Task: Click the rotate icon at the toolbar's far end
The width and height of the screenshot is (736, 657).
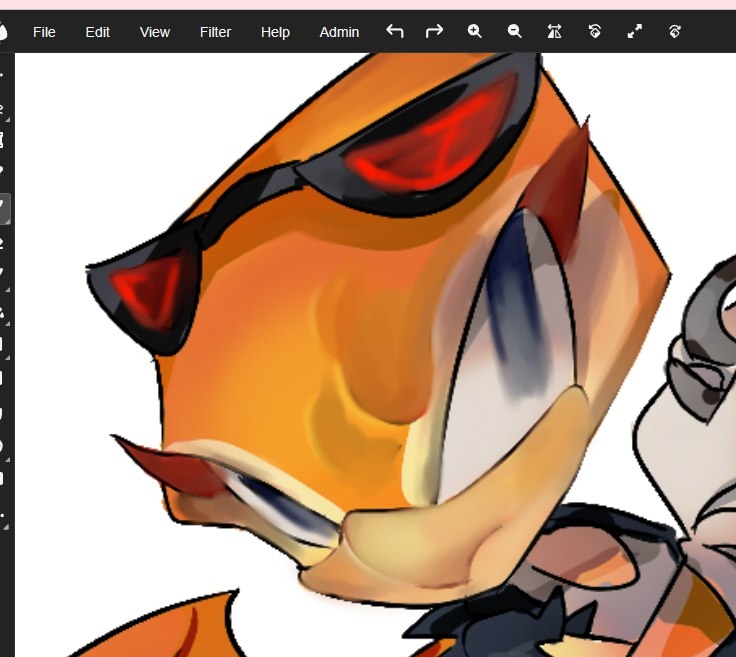Action: [x=675, y=32]
